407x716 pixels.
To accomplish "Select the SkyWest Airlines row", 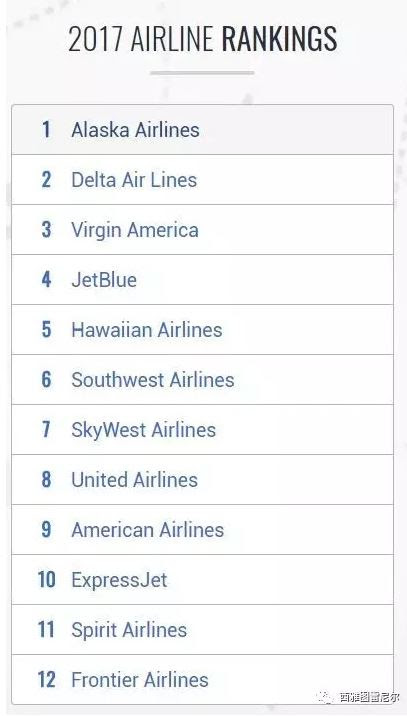I will click(x=202, y=429).
